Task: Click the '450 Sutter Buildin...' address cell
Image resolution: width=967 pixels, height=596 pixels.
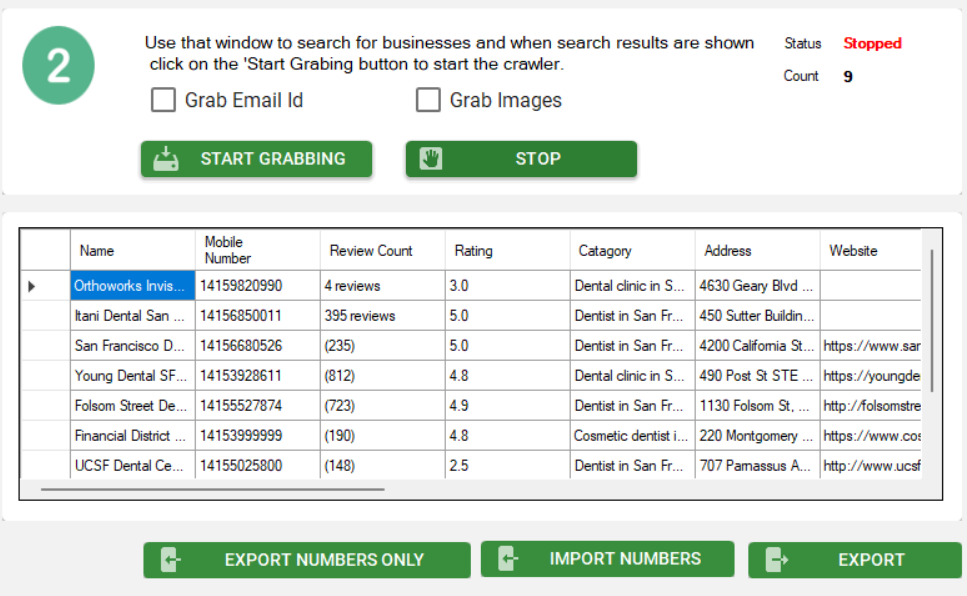Action: coord(758,316)
